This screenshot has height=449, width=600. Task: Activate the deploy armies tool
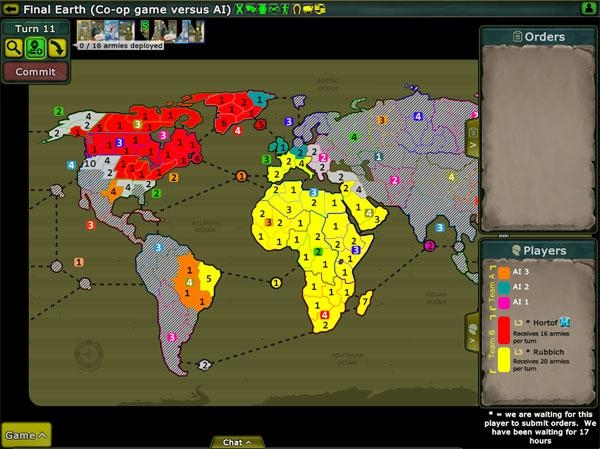[35, 48]
